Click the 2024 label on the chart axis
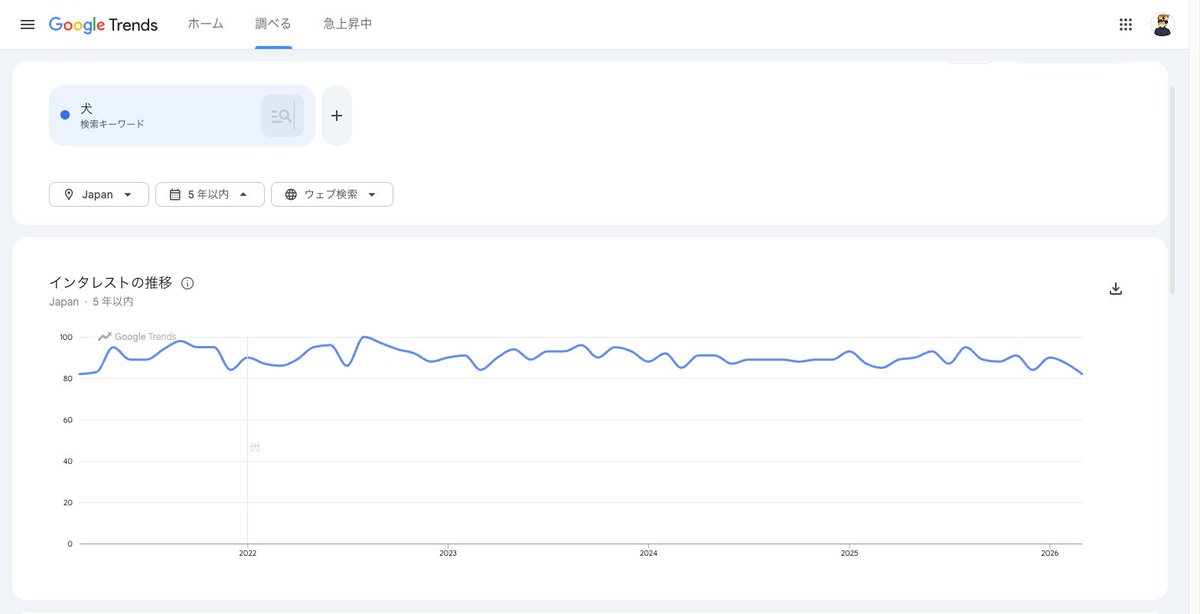This screenshot has width=1200, height=614. [648, 553]
